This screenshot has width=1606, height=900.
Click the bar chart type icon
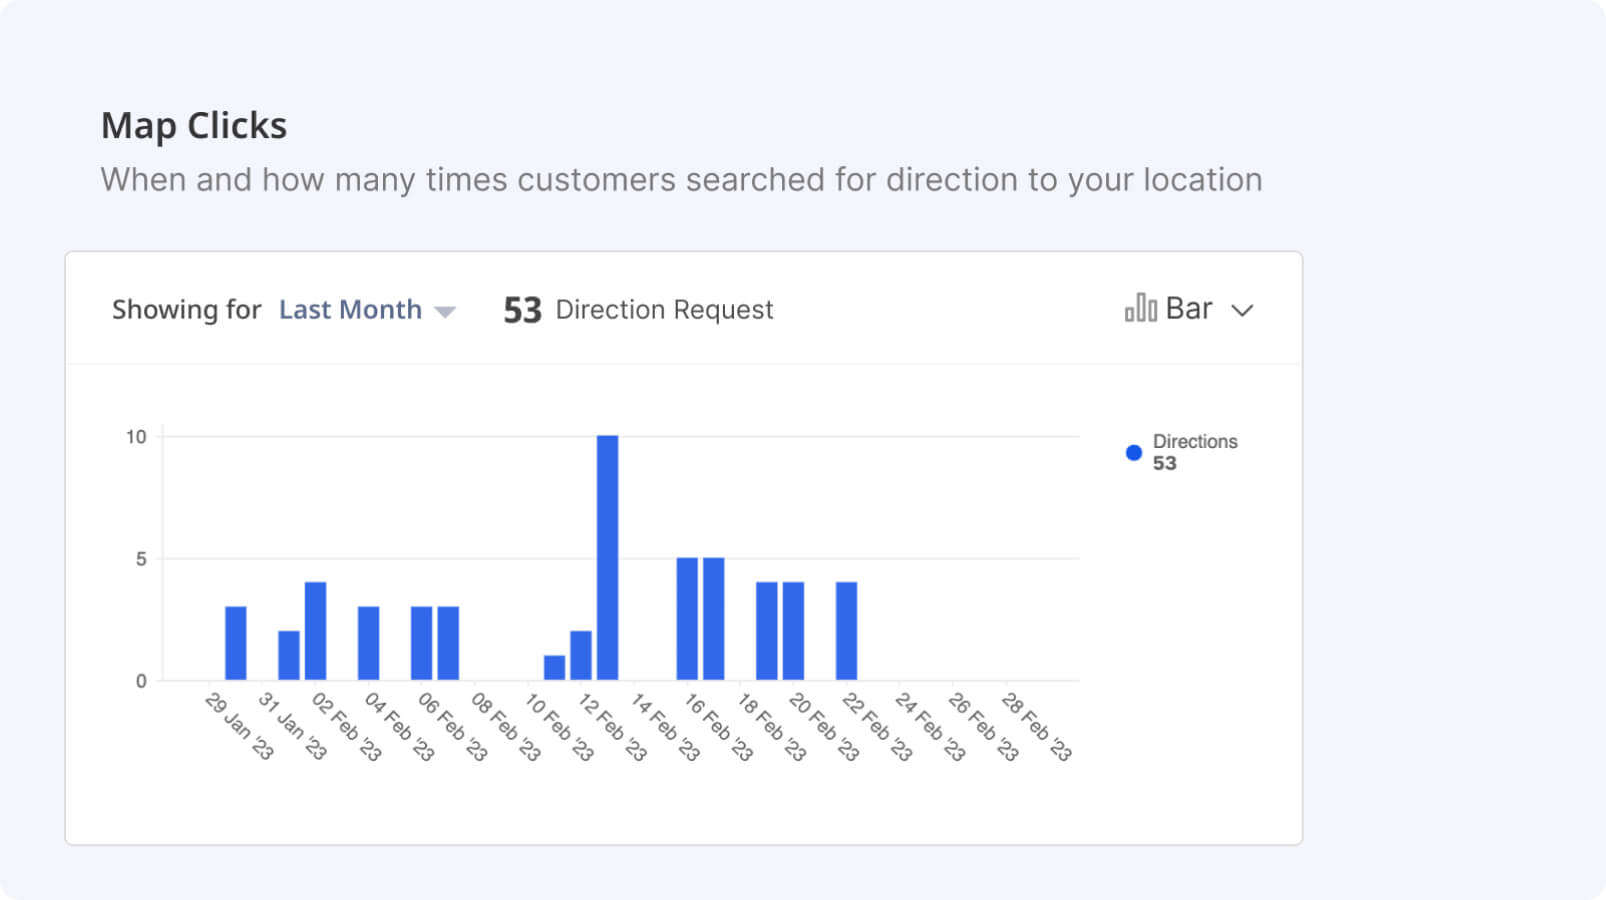1140,308
